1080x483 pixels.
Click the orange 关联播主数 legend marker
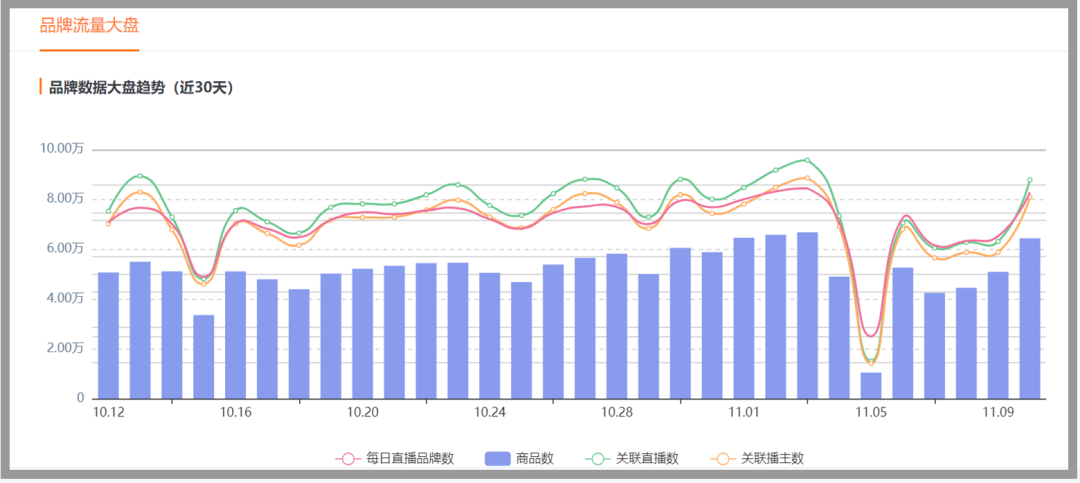point(723,459)
